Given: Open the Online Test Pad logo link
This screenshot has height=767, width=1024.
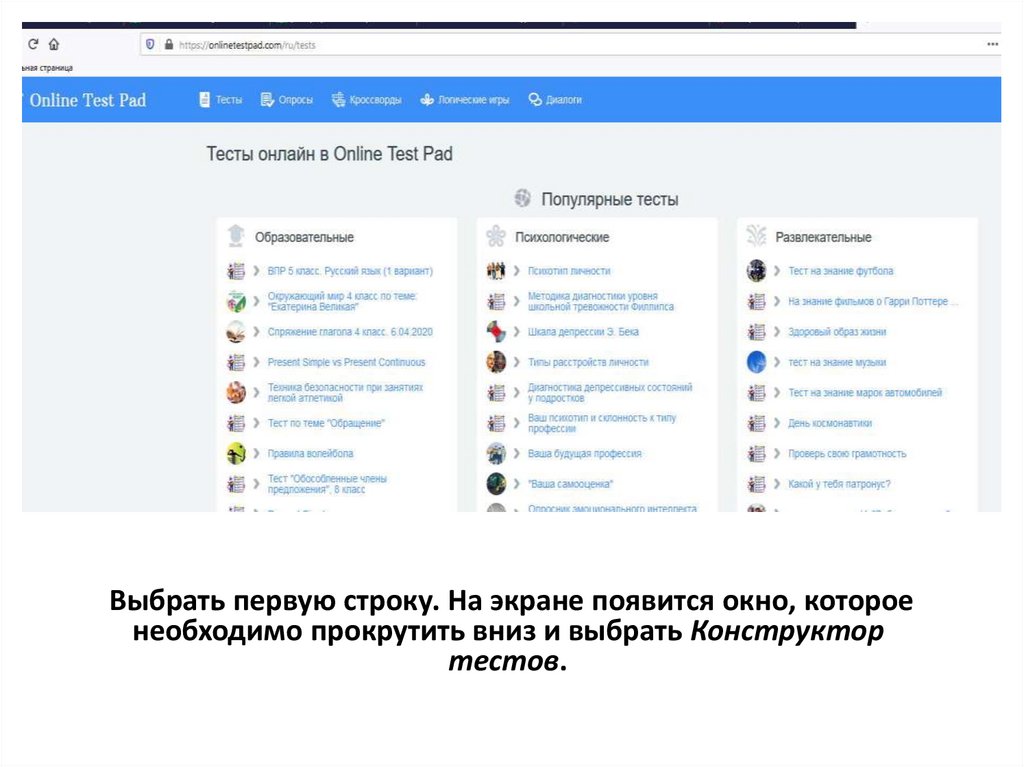Looking at the screenshot, I should coord(88,100).
